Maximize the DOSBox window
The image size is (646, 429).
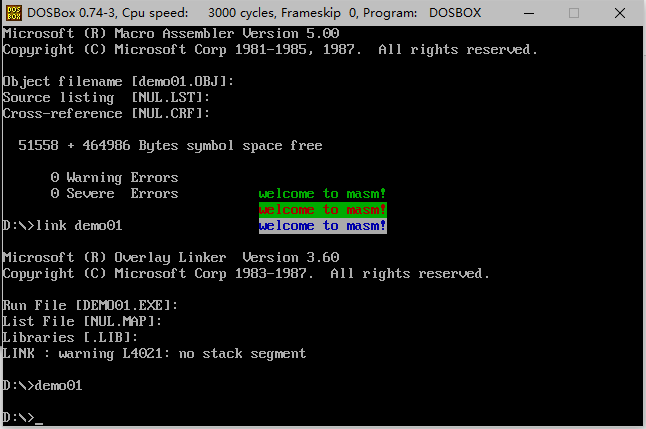(x=574, y=13)
